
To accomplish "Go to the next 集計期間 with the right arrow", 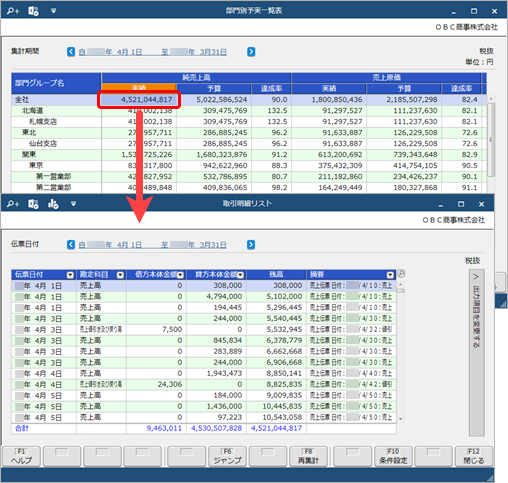I will tap(251, 52).
